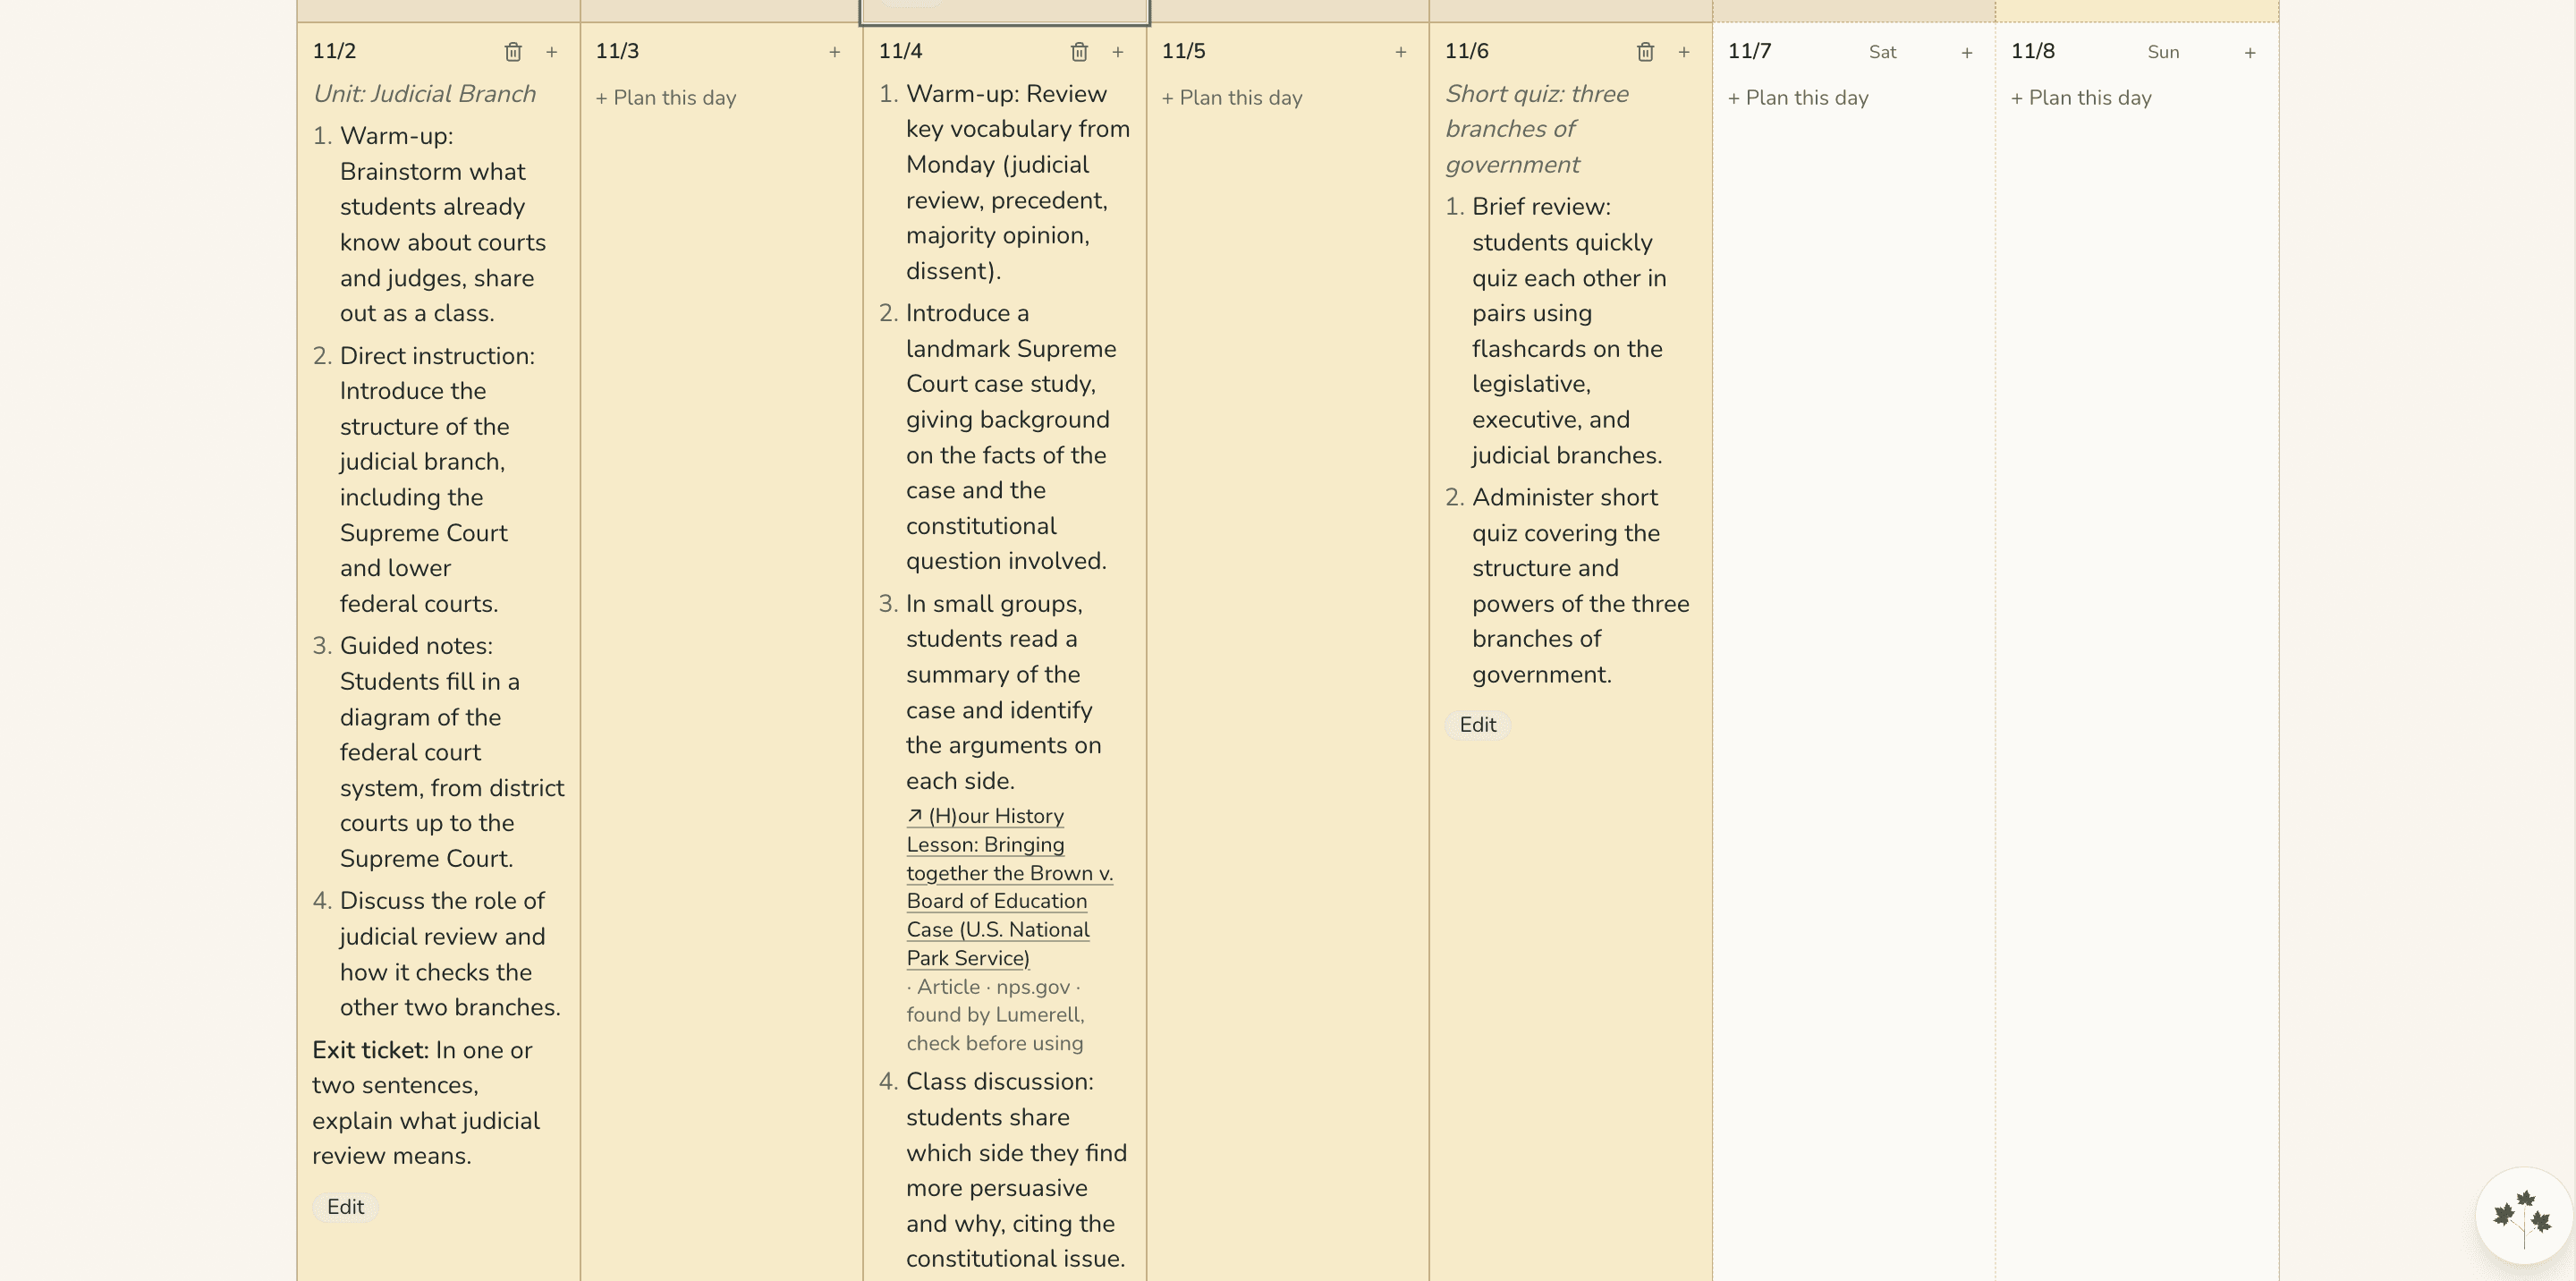Click the plus icon on Saturday 11/7

1966,52
